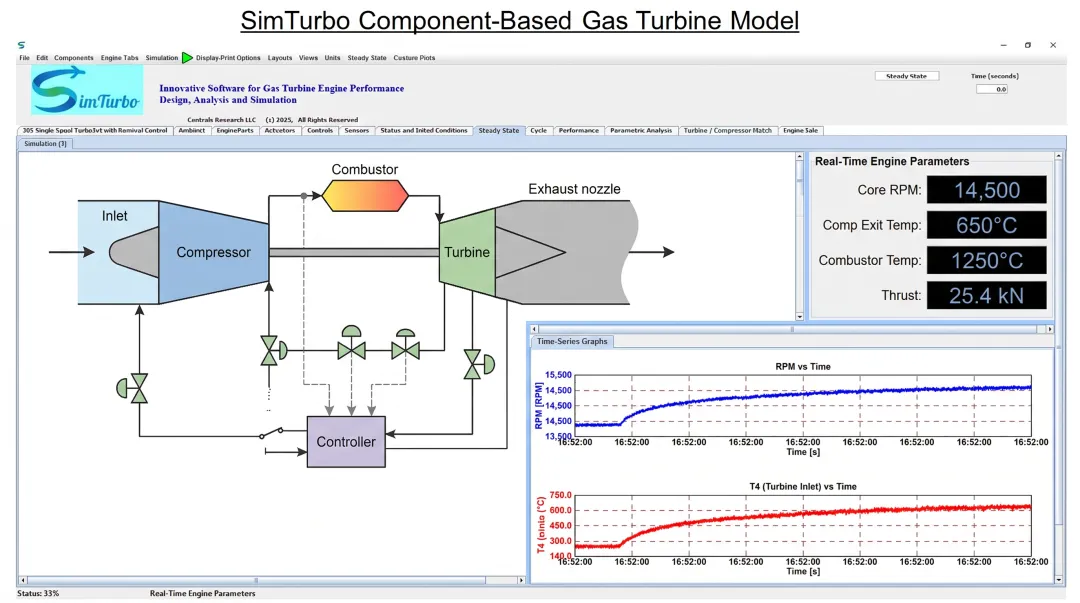Viewport: 1080px width, 603px height.
Task: Select the Controller block
Action: click(346, 442)
